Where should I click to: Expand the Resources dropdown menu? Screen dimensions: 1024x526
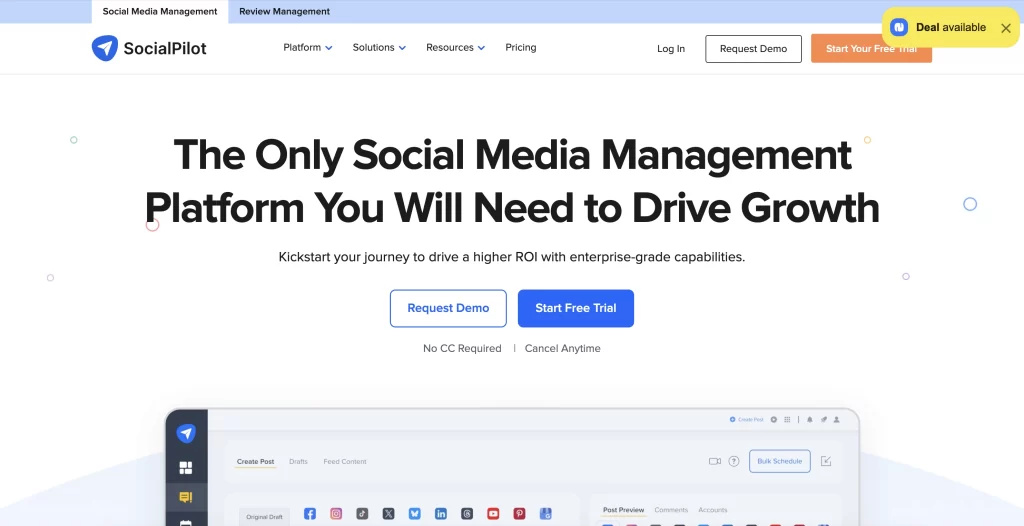455,48
